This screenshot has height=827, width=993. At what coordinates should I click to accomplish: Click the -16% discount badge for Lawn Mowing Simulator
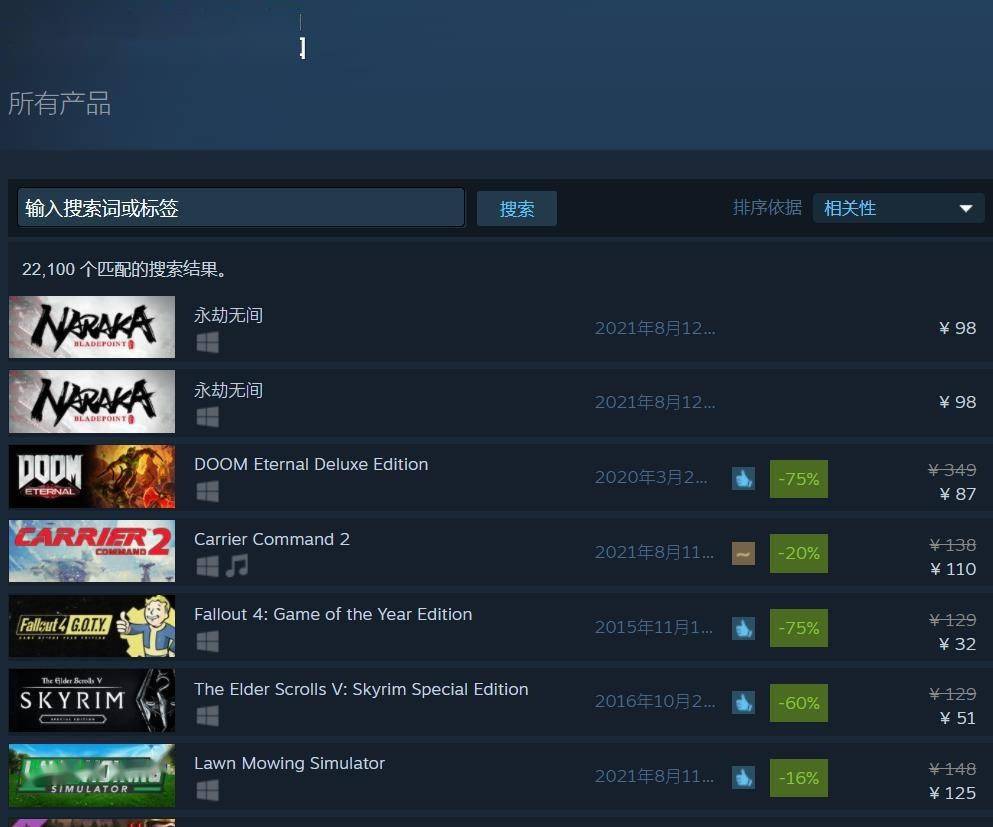(799, 778)
